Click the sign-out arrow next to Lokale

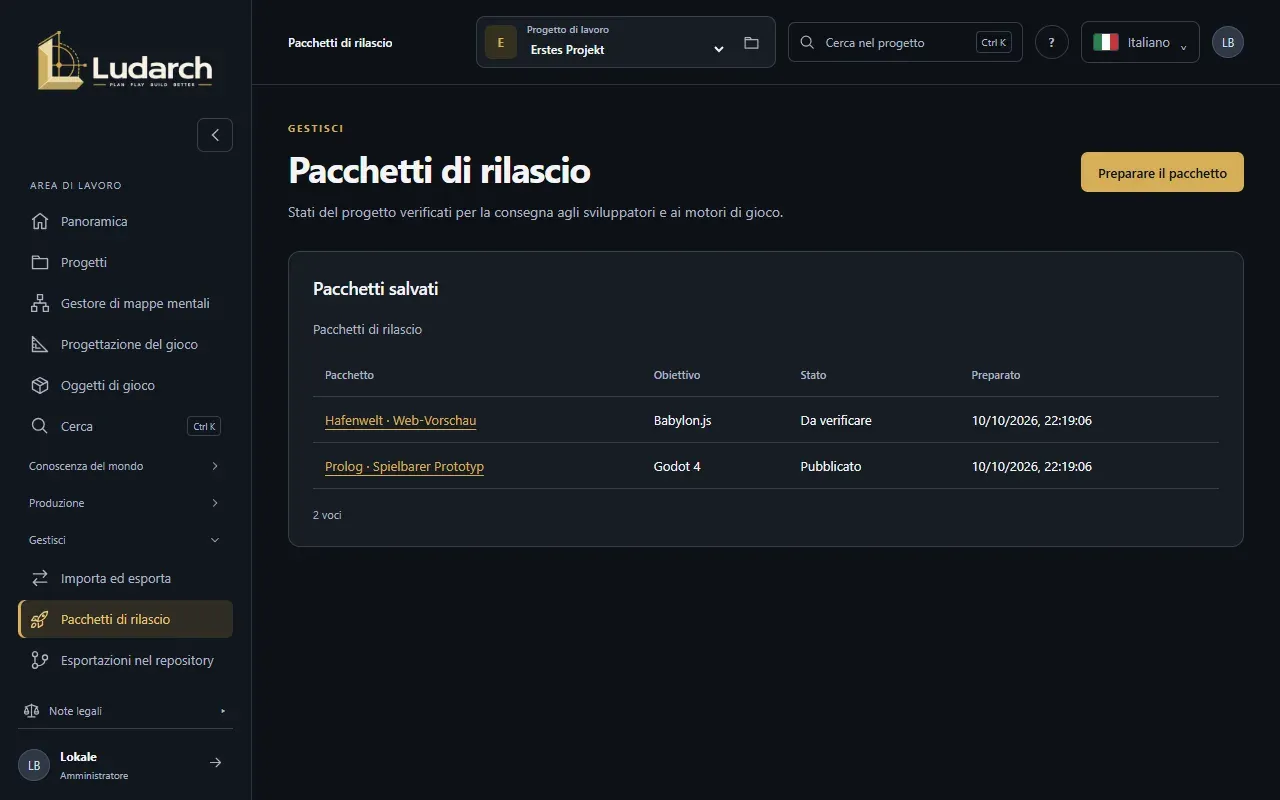click(215, 763)
